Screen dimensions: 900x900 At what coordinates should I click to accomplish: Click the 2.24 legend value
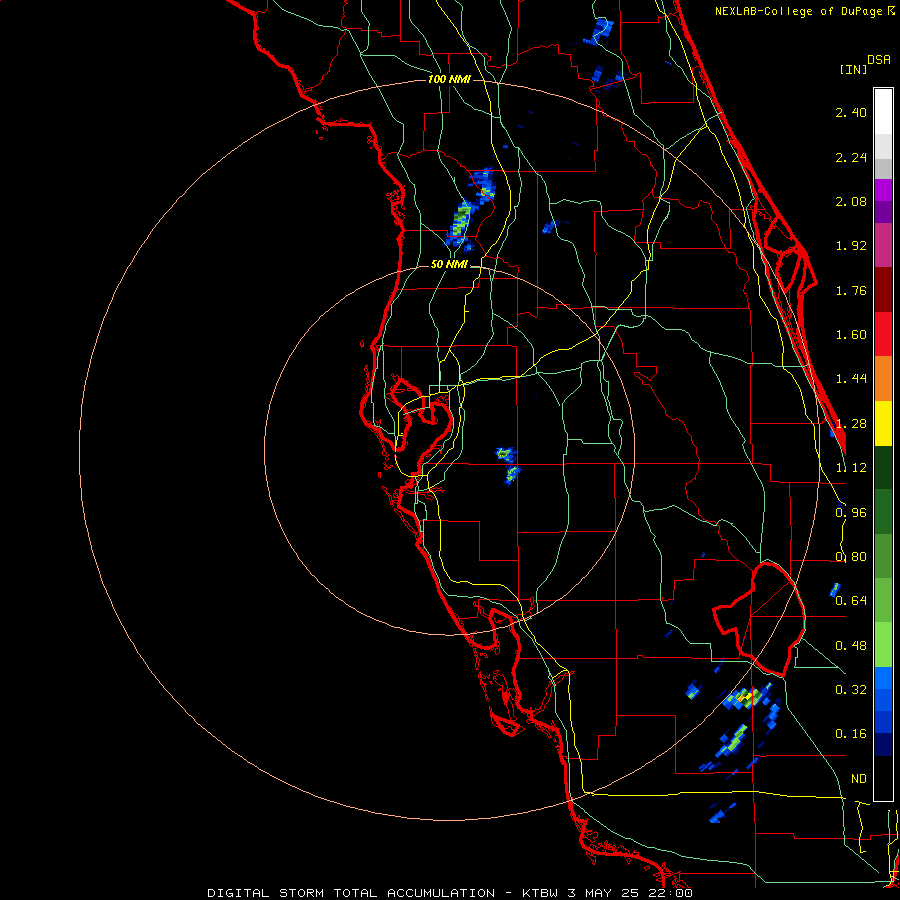851,157
